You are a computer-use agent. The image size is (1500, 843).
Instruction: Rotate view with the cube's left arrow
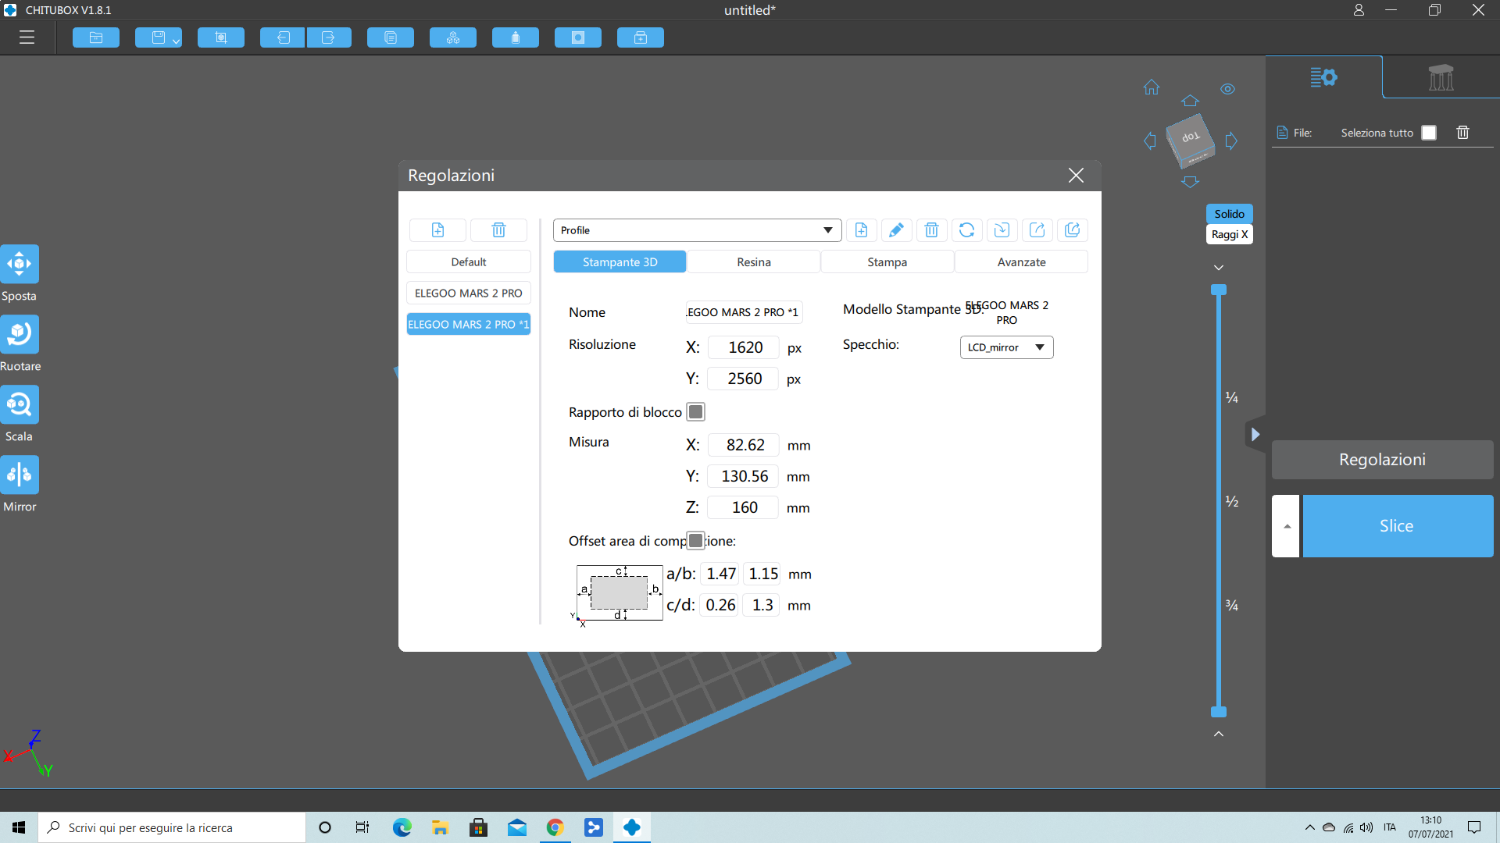pyautogui.click(x=1150, y=141)
